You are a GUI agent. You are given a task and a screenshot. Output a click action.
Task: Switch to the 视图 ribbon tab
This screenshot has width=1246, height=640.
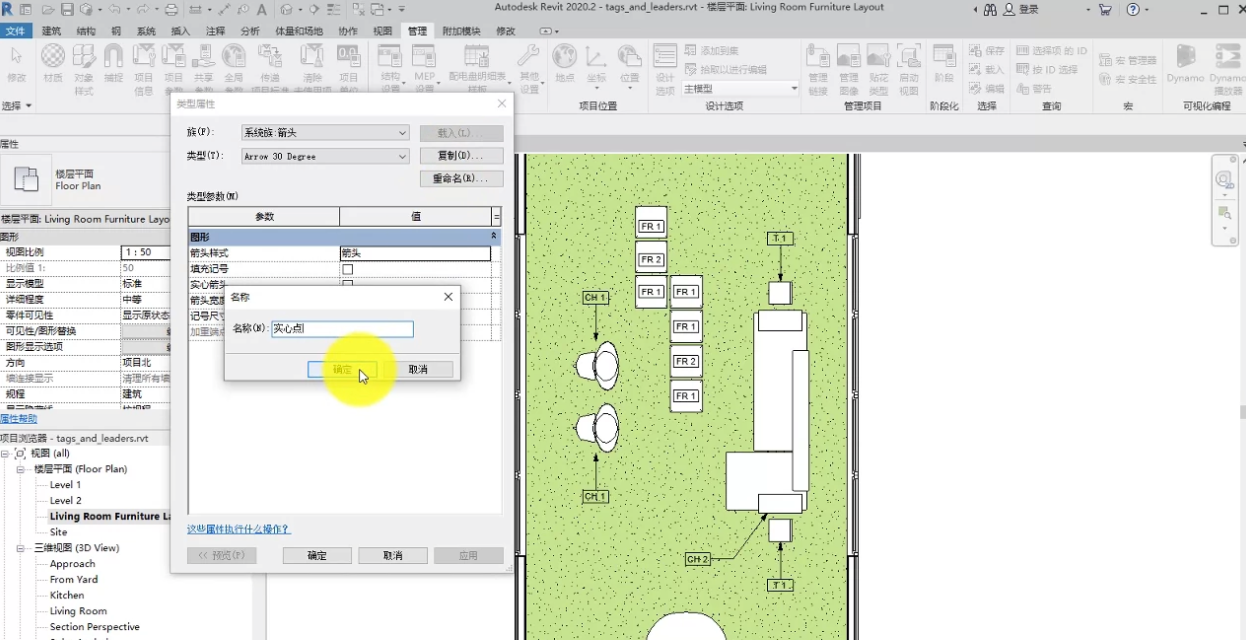point(382,31)
